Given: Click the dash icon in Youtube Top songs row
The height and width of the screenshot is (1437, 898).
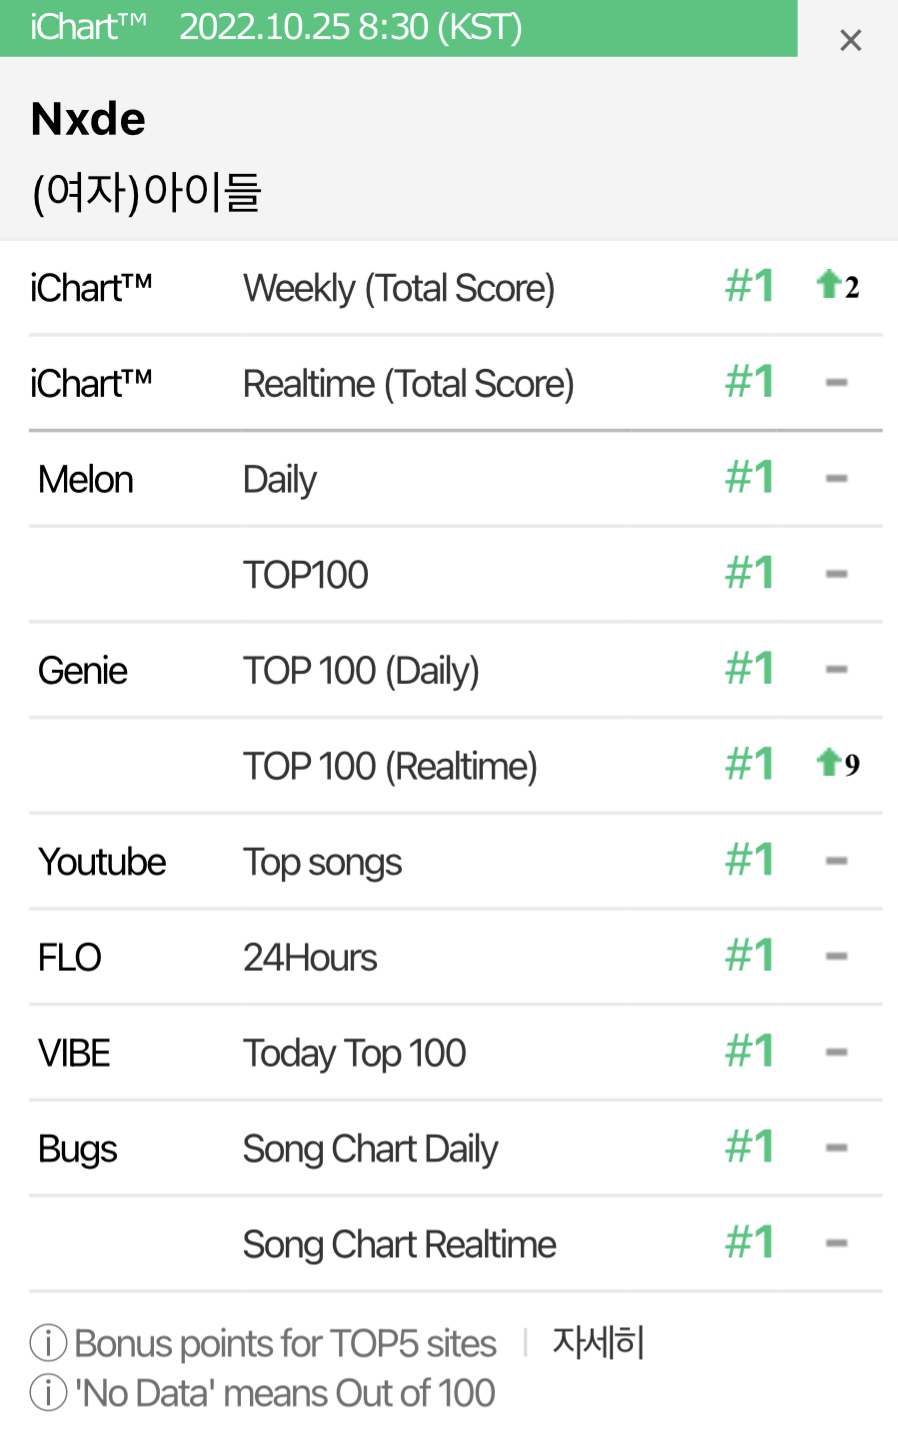Looking at the screenshot, I should point(837,860).
